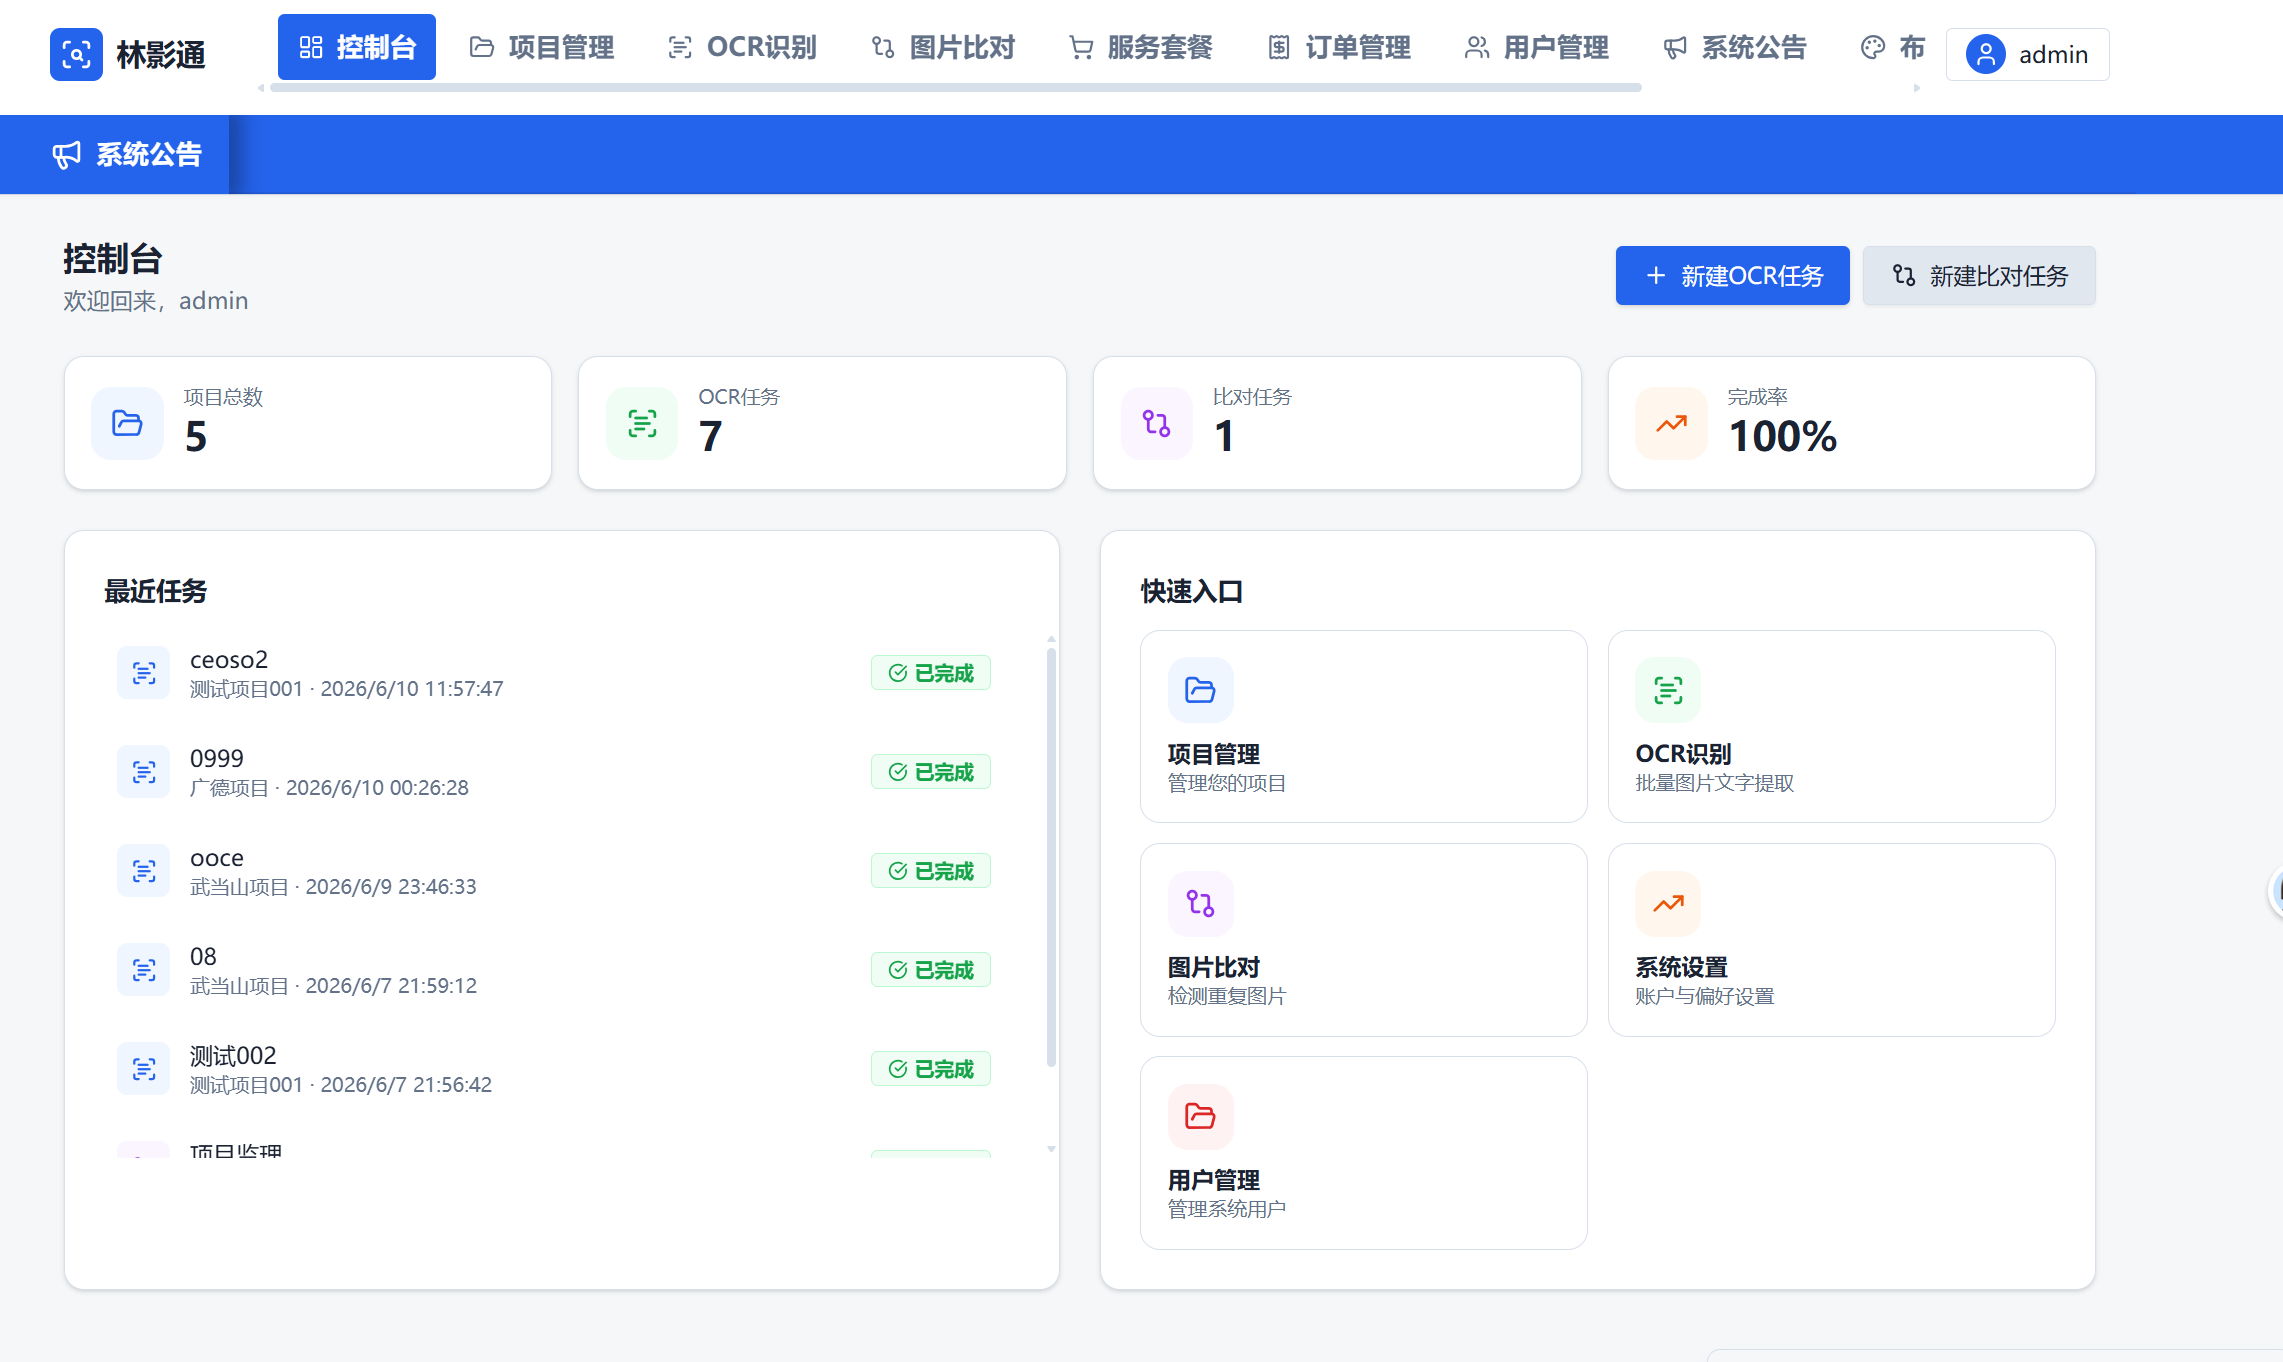
Task: Open the 08 recent task
Action: [554, 970]
